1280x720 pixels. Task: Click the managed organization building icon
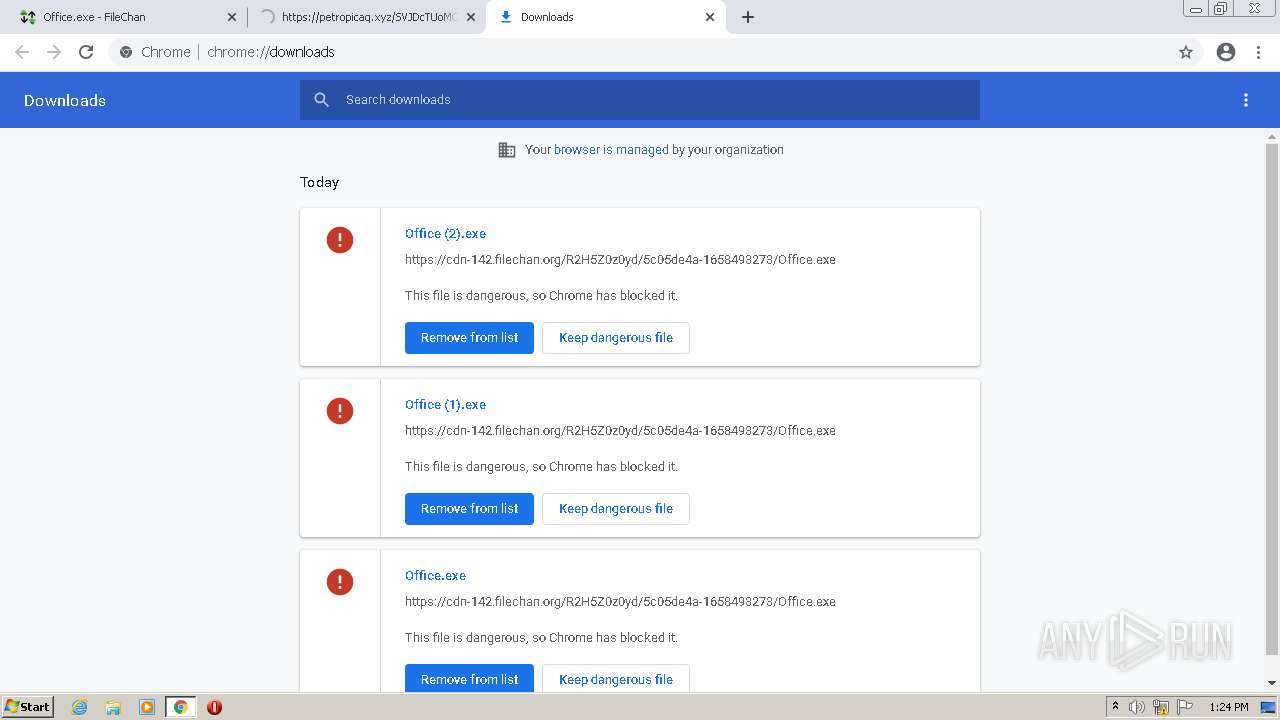point(507,150)
